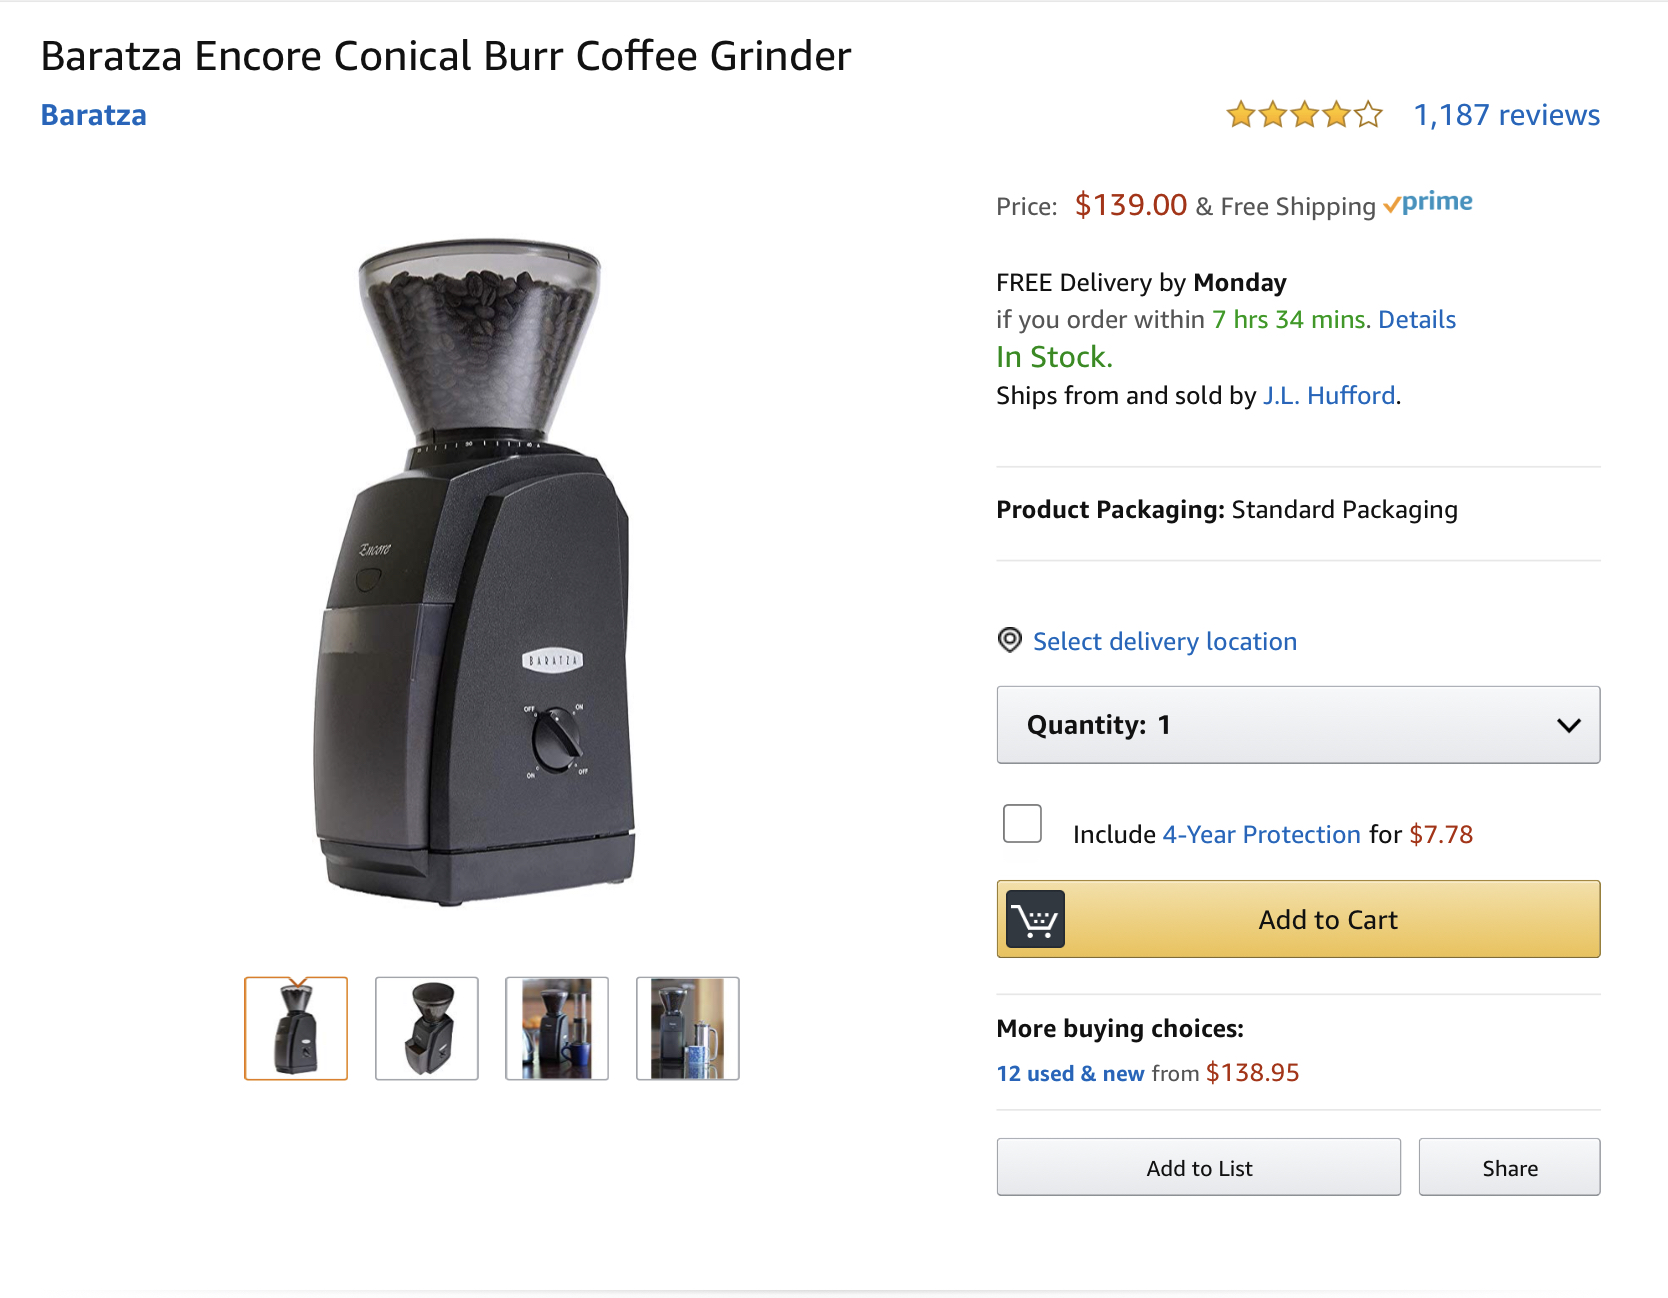This screenshot has height=1298, width=1668.
Task: Select the fourth thumbnail with metal carafe
Action: (688, 1028)
